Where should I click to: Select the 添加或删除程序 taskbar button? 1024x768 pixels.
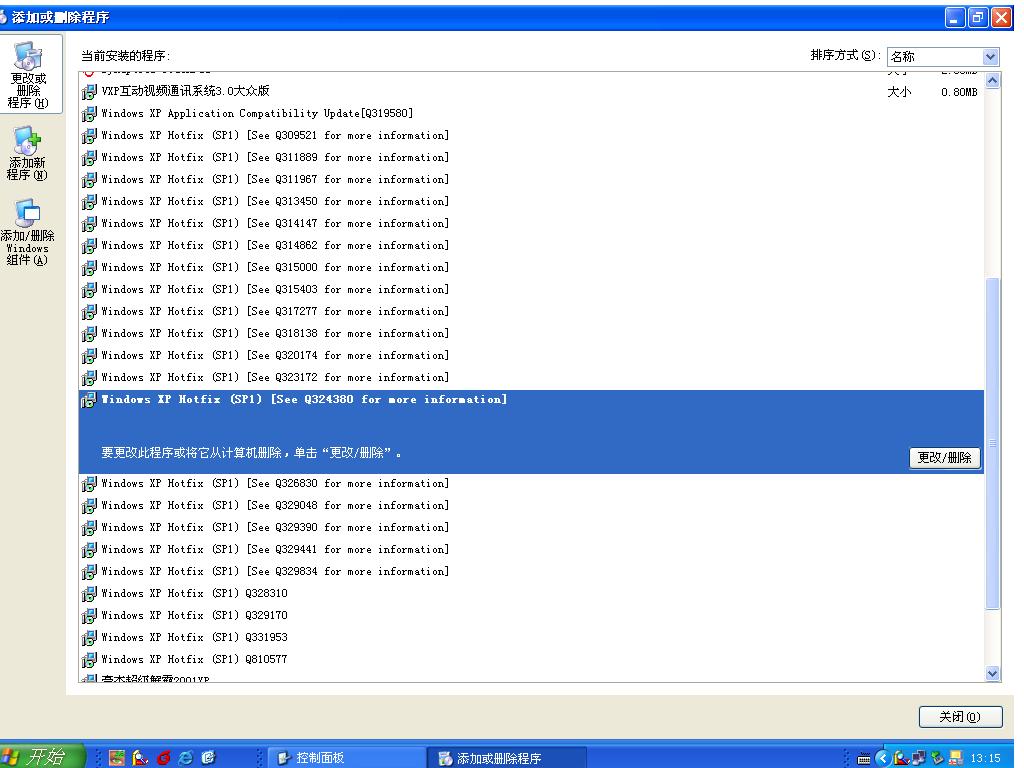pyautogui.click(x=506, y=758)
